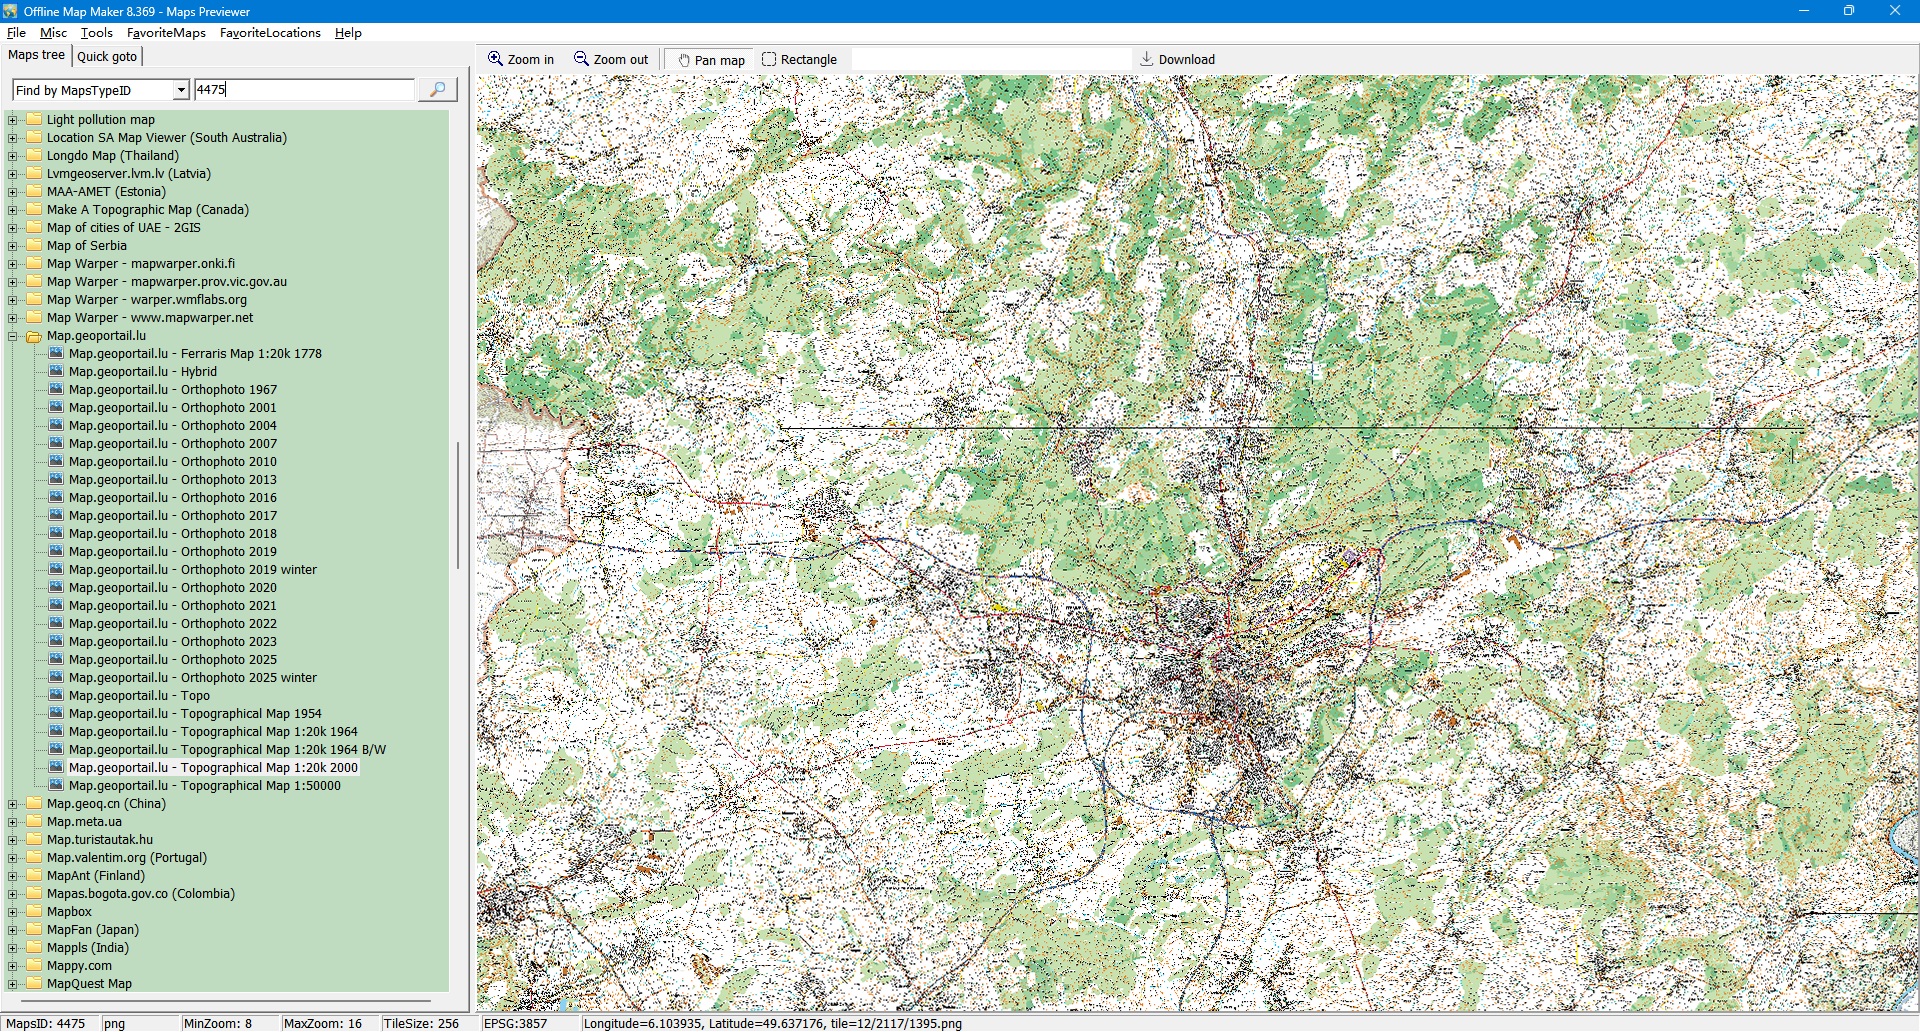The image size is (1920, 1032).
Task: Collapse the Map.geoportail.lu folder
Action: 13,337
